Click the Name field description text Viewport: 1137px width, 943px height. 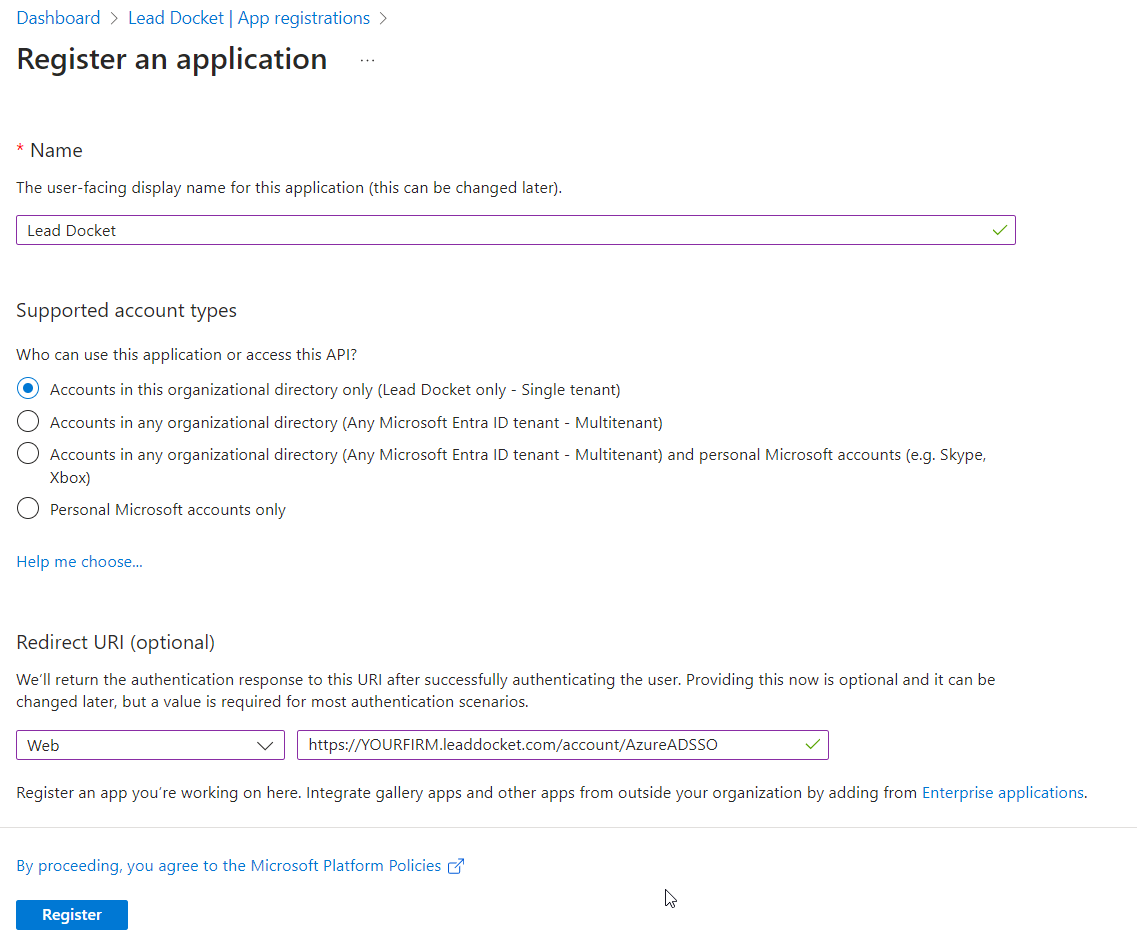289,188
